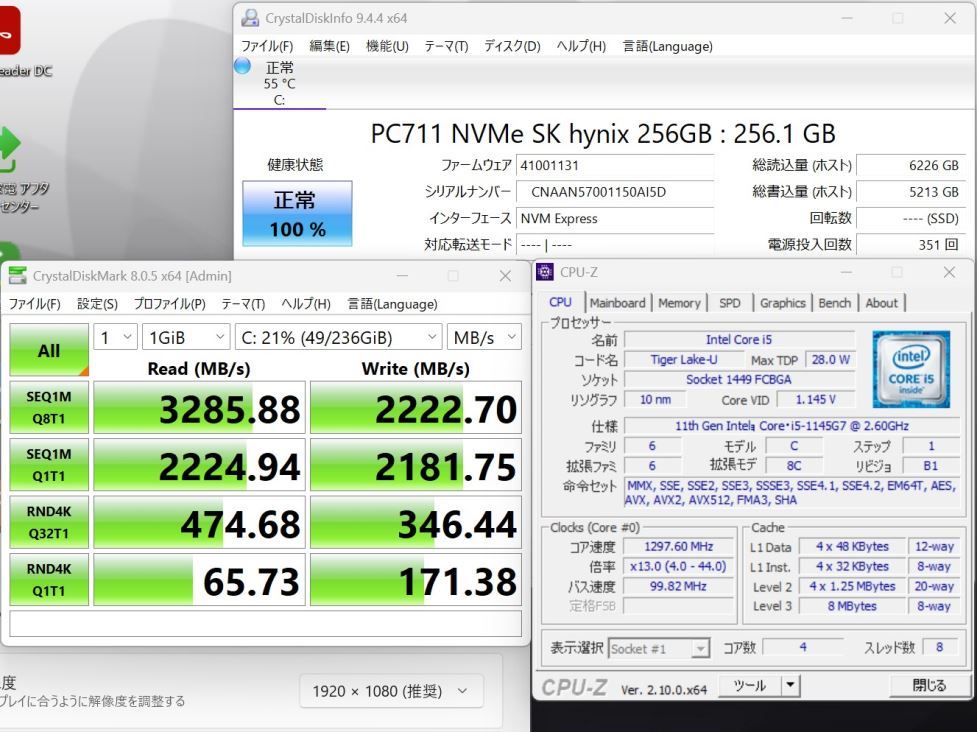Start the RND4K Q32T1 test
The image size is (977, 732).
(x=49, y=524)
